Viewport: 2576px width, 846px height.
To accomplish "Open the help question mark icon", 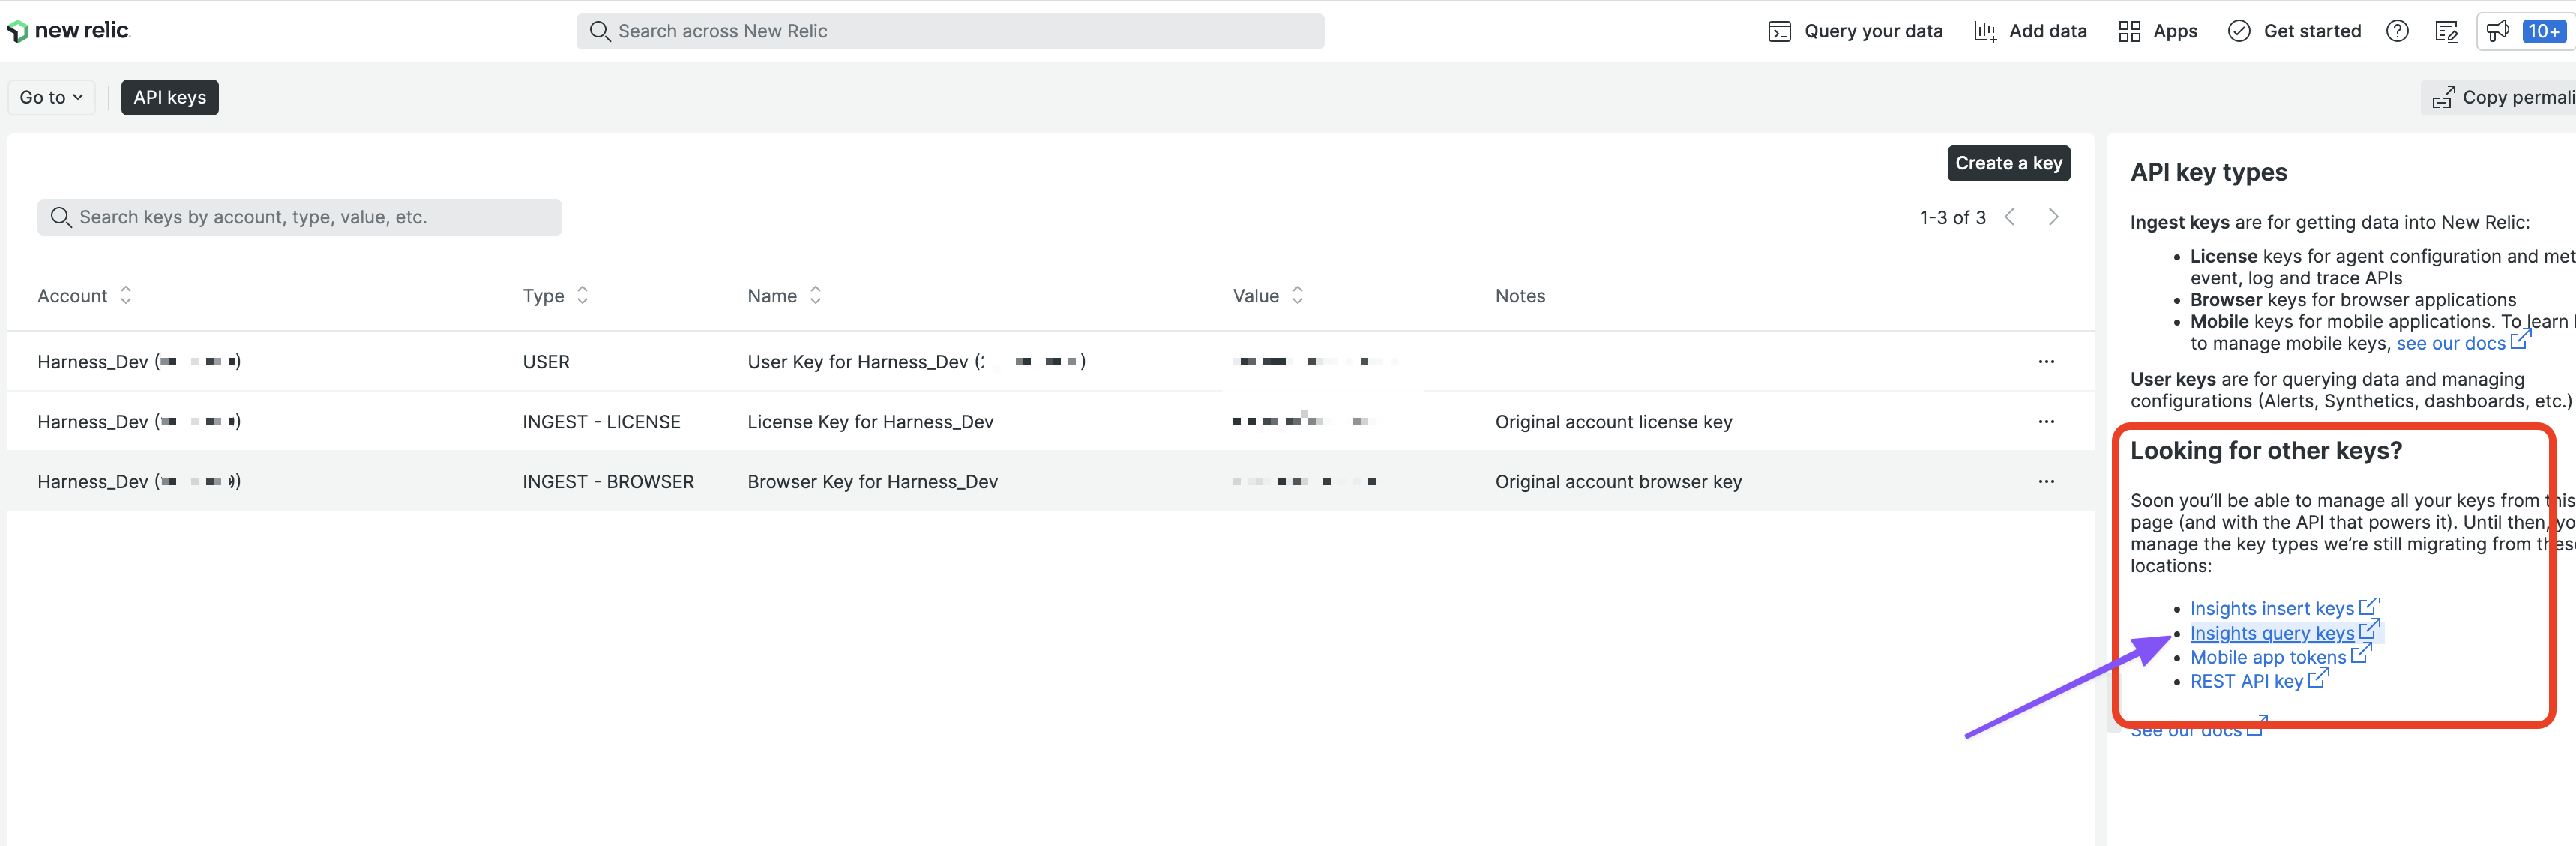I will click(x=2396, y=31).
